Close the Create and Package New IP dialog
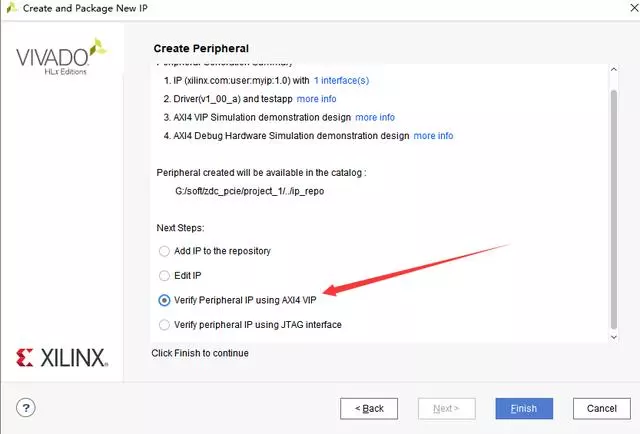This screenshot has height=434, width=640. pyautogui.click(x=634, y=7)
